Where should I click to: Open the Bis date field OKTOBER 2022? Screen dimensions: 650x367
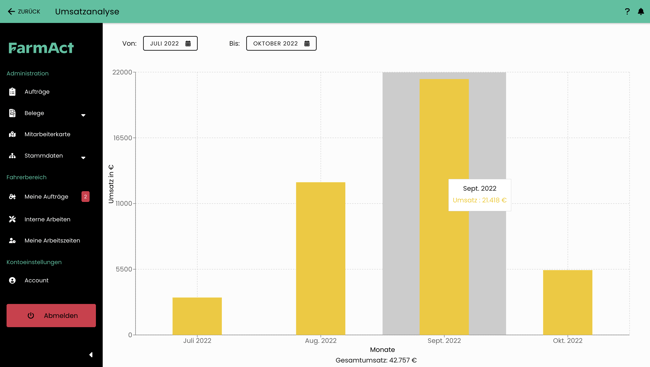281,44
